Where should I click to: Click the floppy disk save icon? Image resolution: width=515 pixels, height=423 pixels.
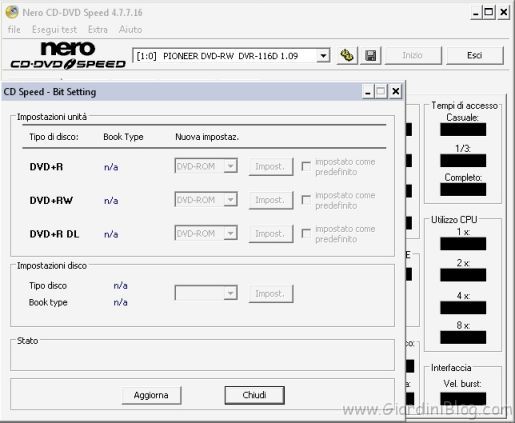click(x=370, y=55)
